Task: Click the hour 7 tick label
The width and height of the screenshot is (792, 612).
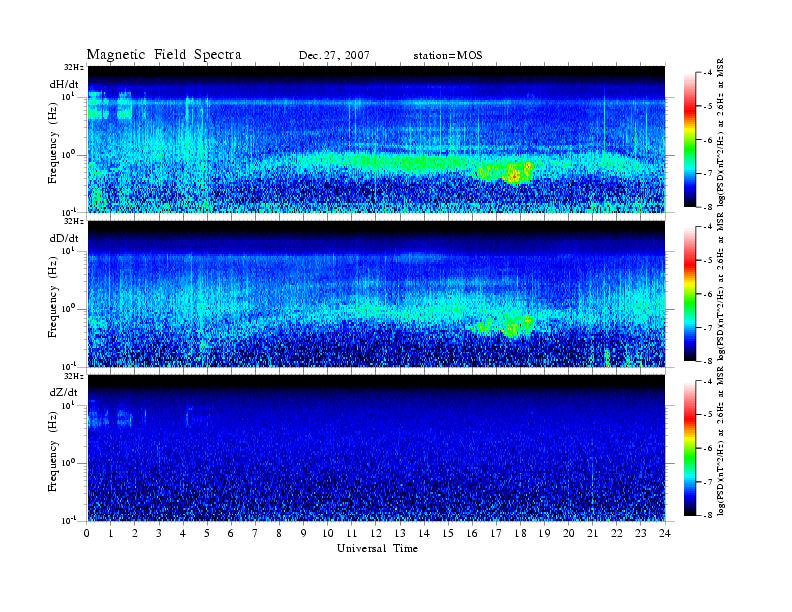Action: point(255,533)
